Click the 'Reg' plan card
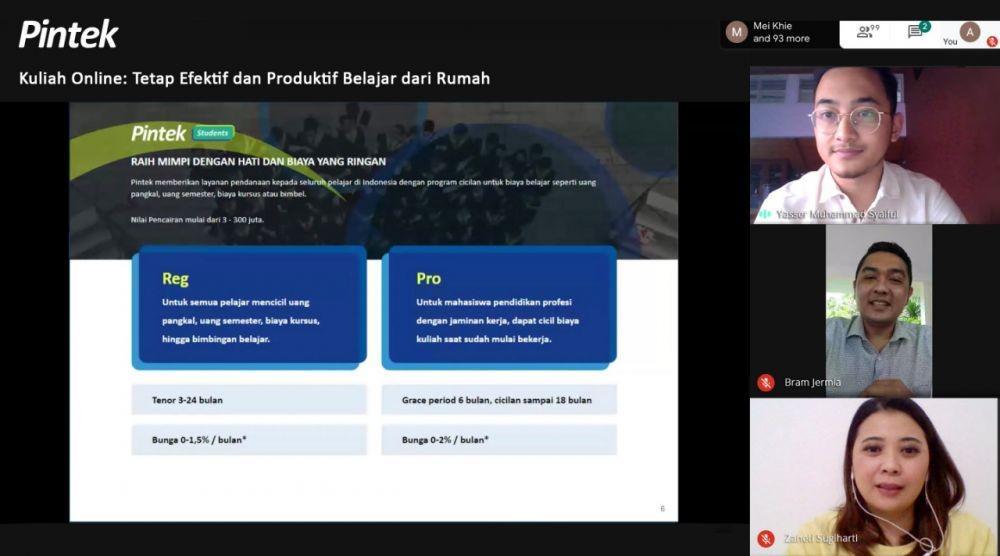Viewport: 1000px width, 556px height. 249,308
